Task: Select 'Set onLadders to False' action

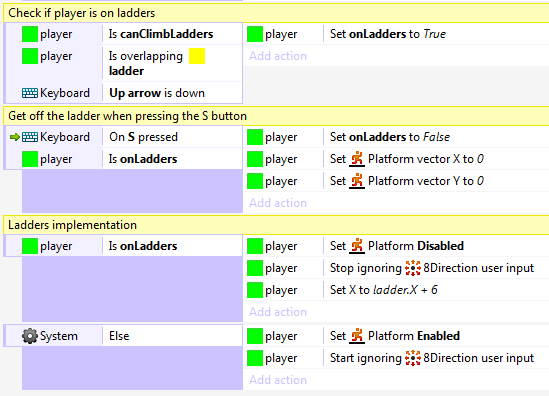Action: [390, 137]
